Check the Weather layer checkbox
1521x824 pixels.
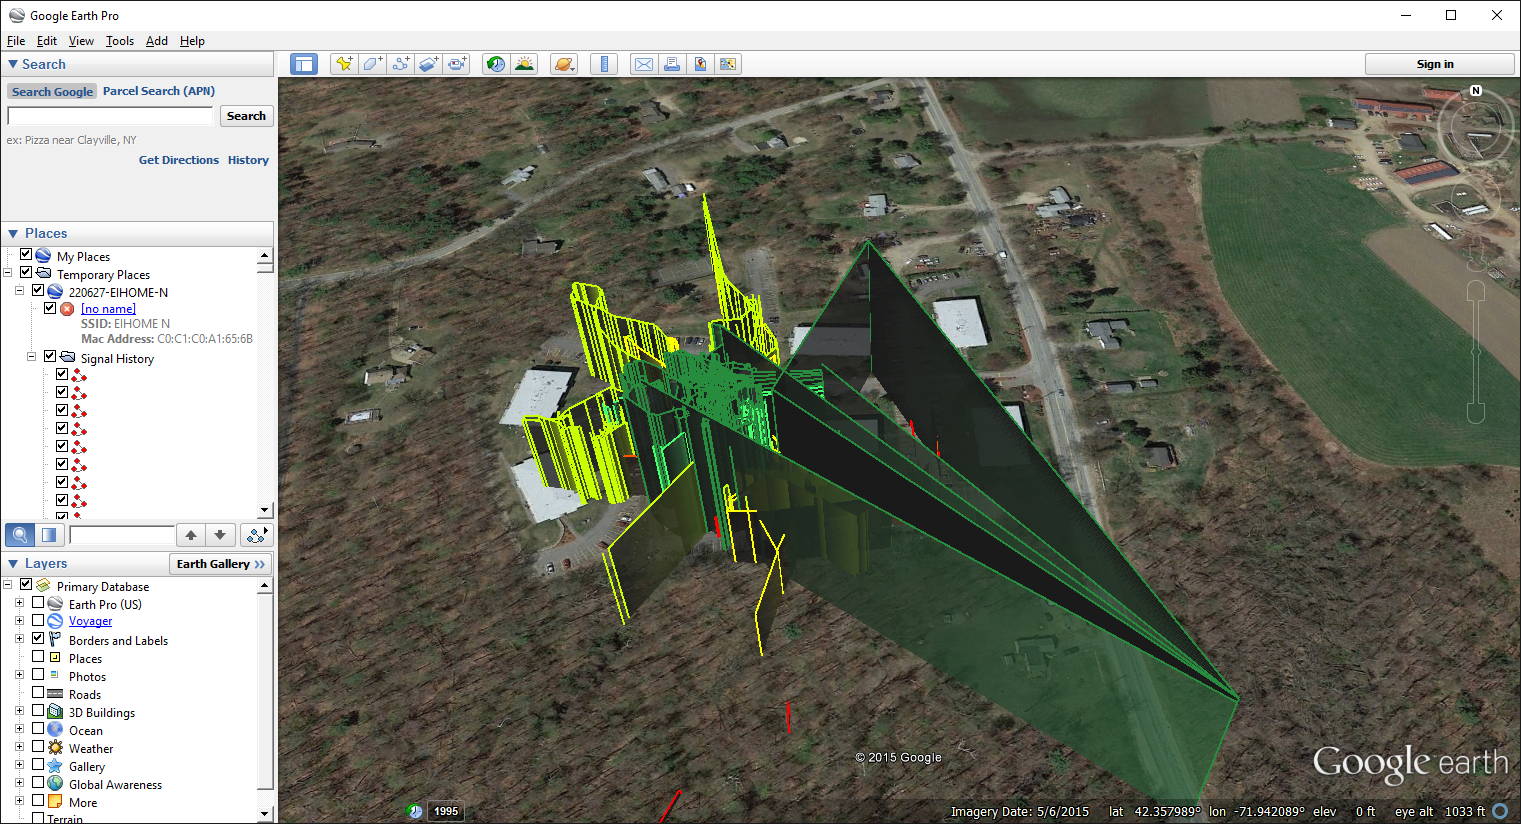[38, 747]
